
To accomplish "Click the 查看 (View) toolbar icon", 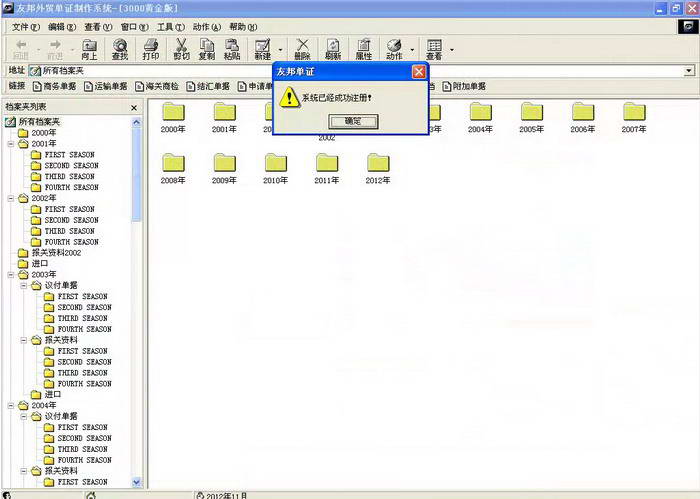I will coord(434,49).
